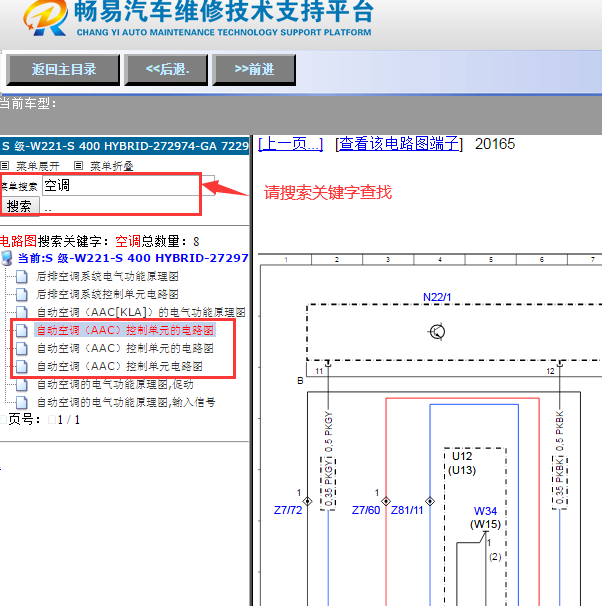Image resolution: width=602 pixels, height=606 pixels.
Task: Select the root node 当前:S 级-W221-S 400 HYBRID
Action: (x=133, y=258)
